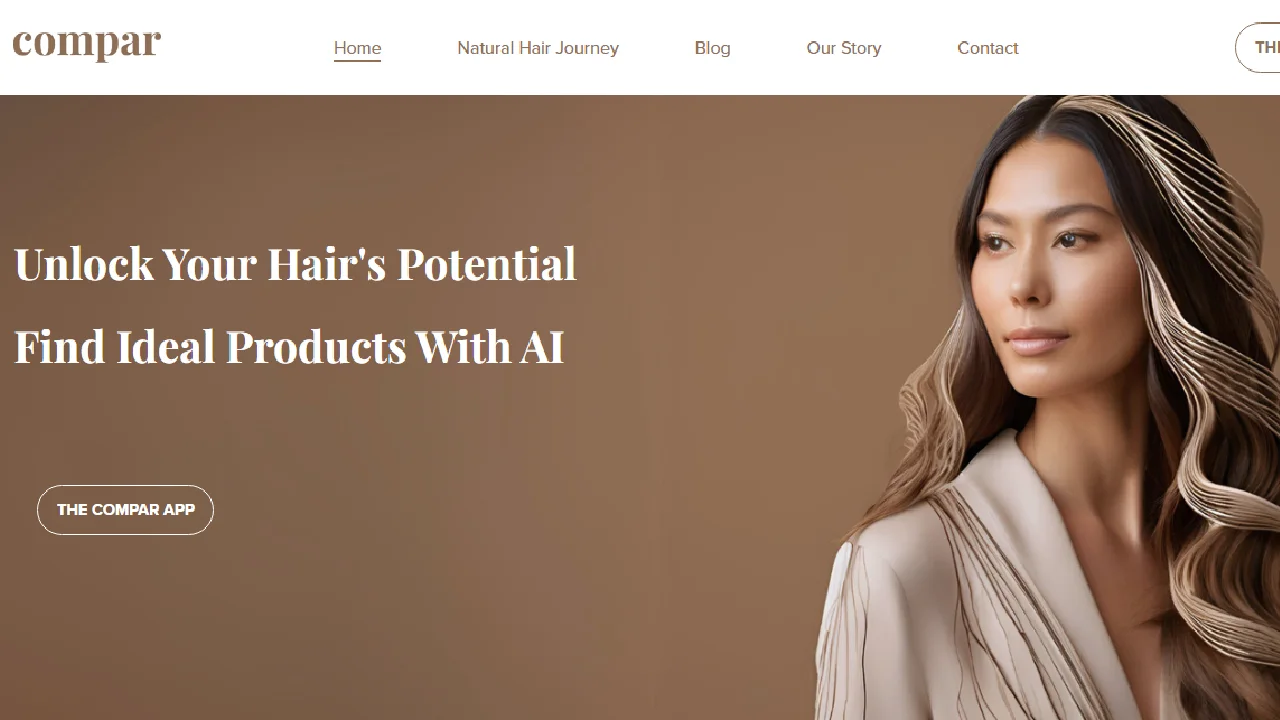Click the word Ideal in the headline
The image size is (1280, 720).
pos(166,347)
